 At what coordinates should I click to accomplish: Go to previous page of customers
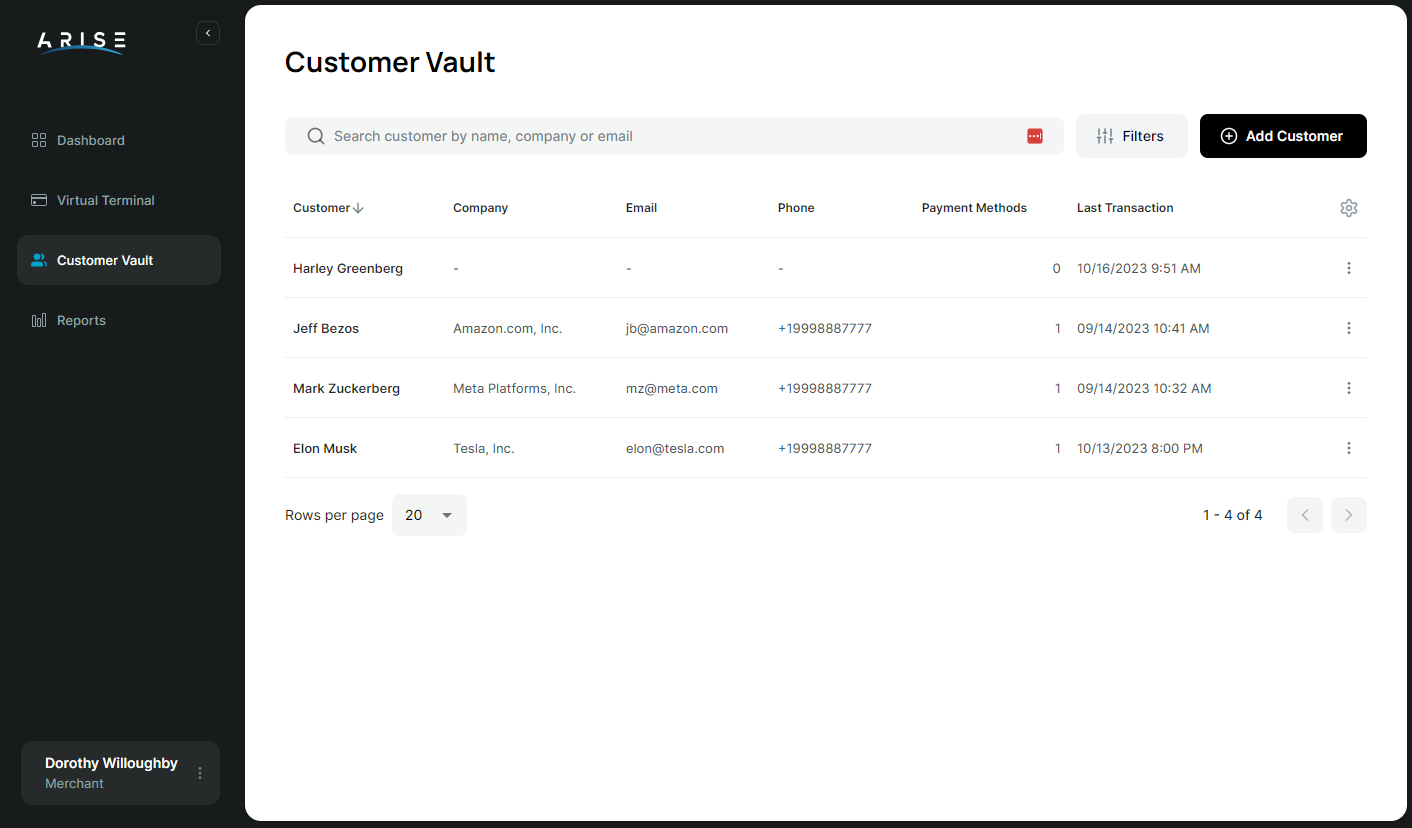pos(1305,515)
